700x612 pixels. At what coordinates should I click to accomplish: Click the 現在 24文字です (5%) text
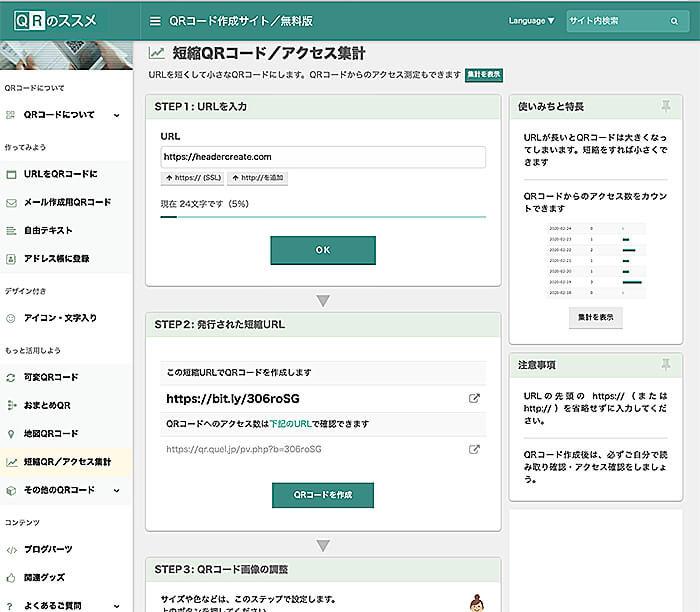pyautogui.click(x=204, y=204)
